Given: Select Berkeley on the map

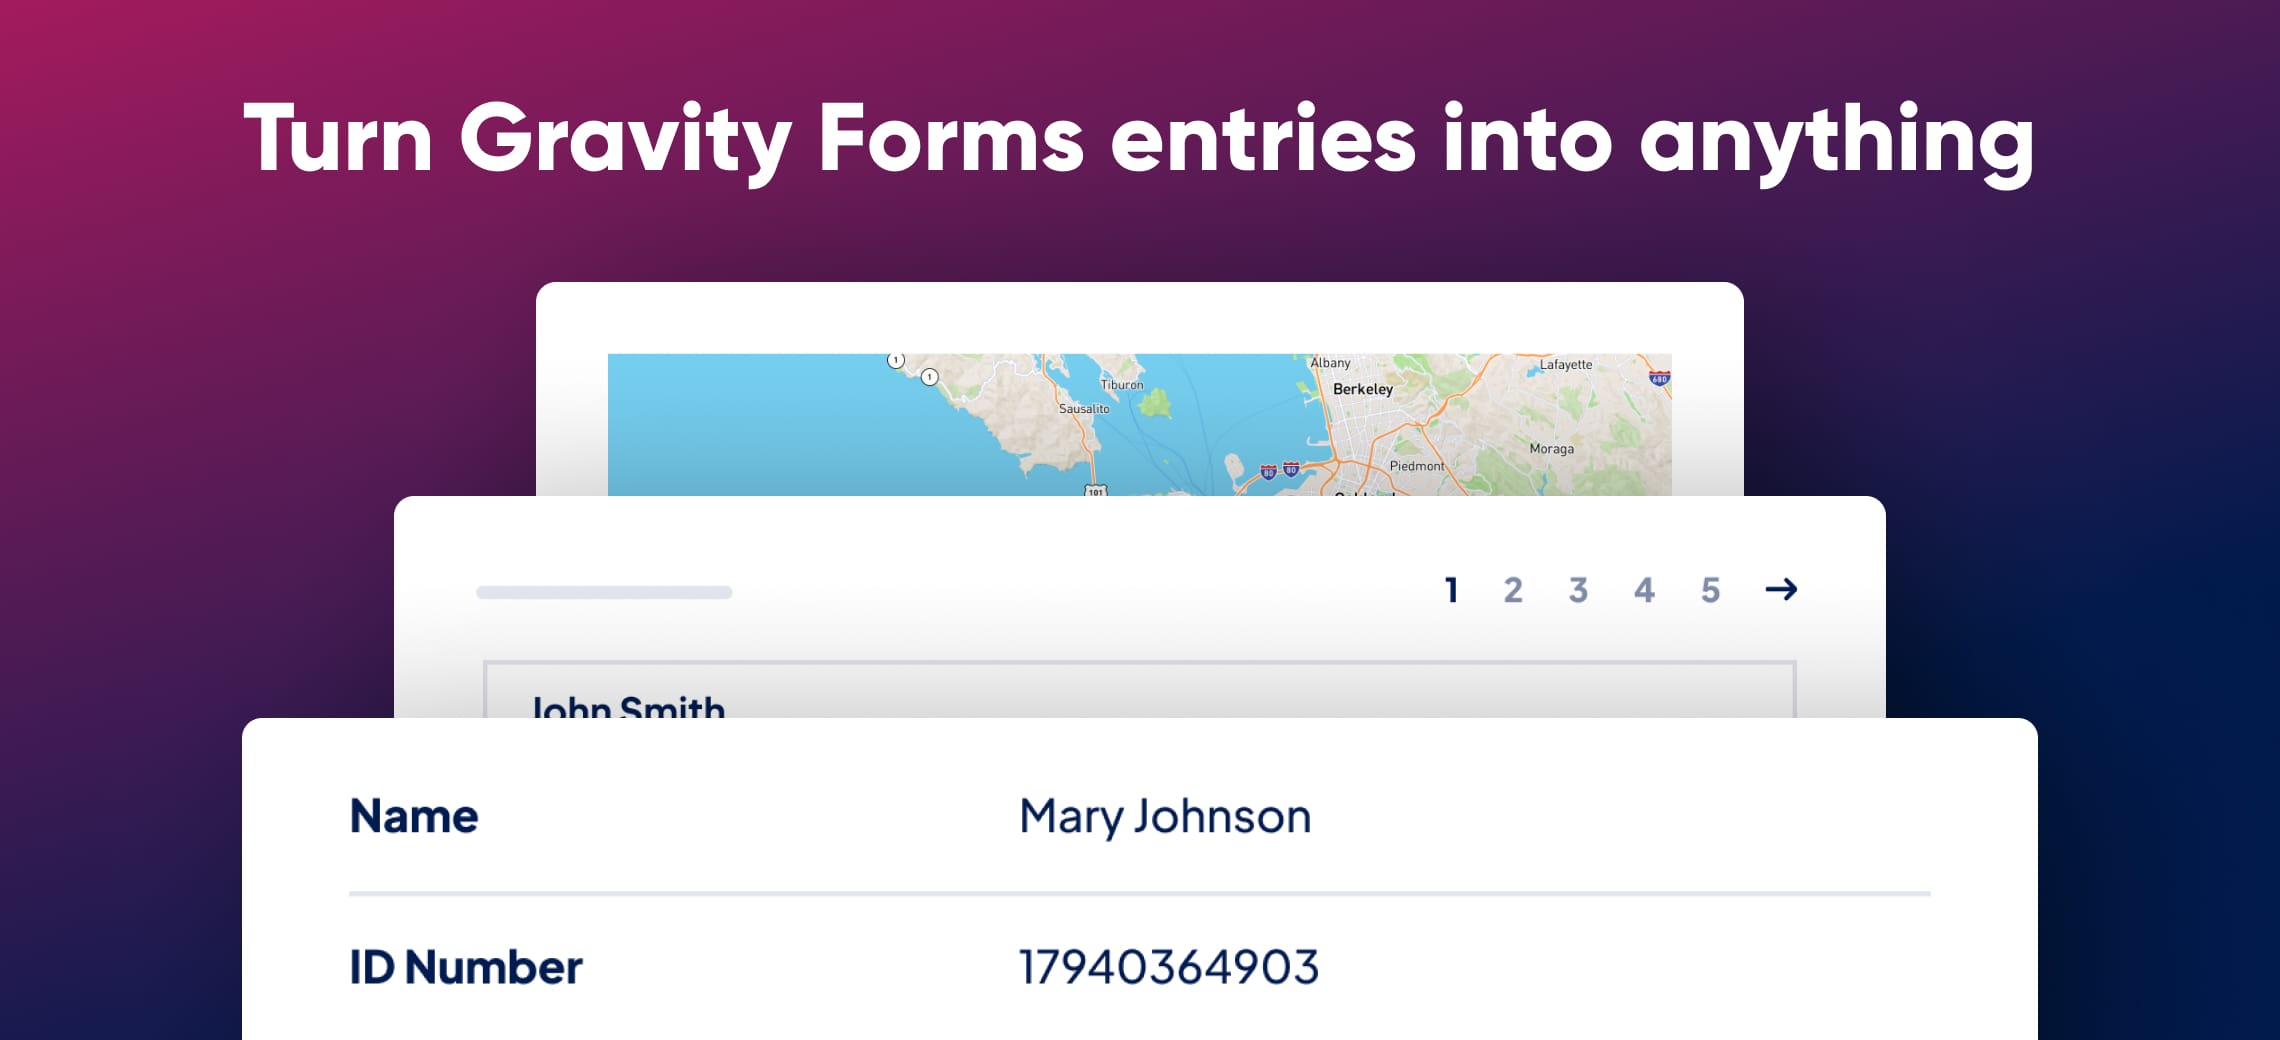Looking at the screenshot, I should coord(1364,390).
